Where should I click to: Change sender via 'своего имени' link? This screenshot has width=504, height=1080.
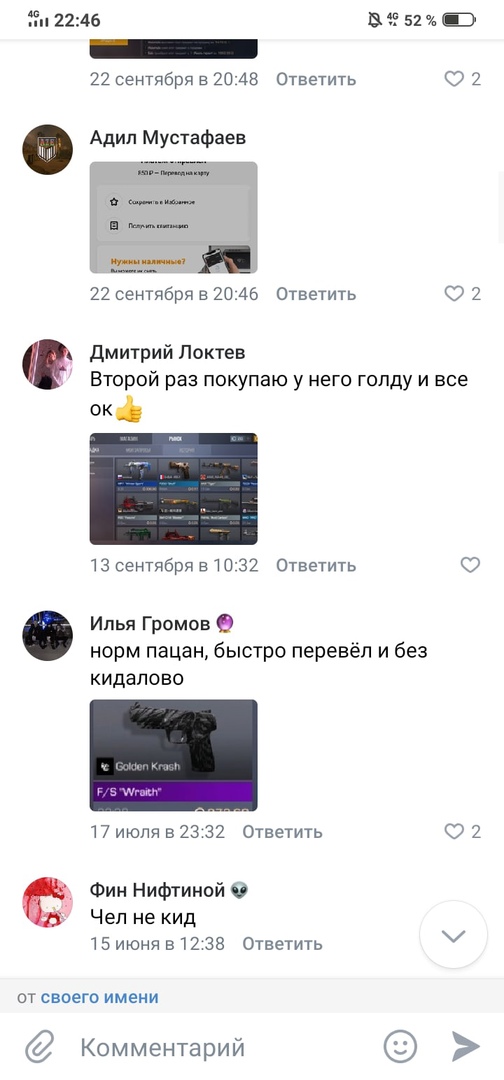click(x=99, y=997)
